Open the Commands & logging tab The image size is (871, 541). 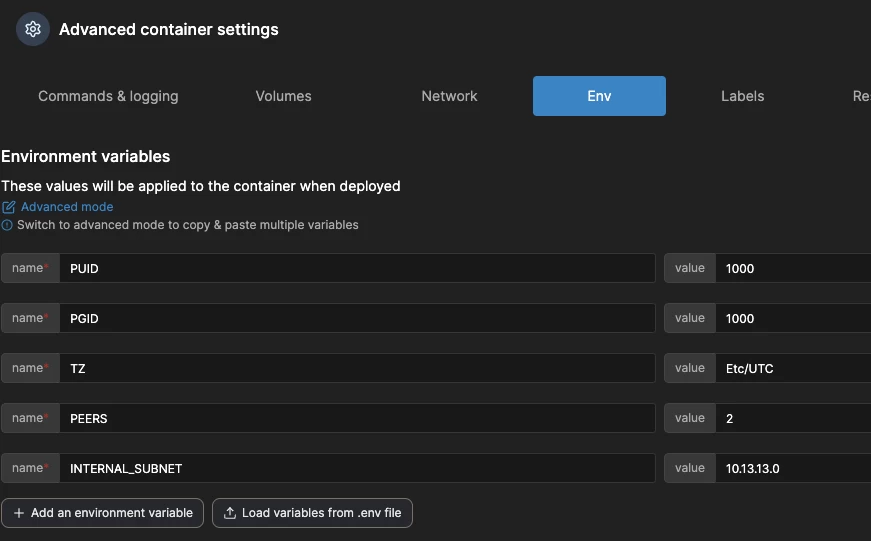tap(108, 96)
